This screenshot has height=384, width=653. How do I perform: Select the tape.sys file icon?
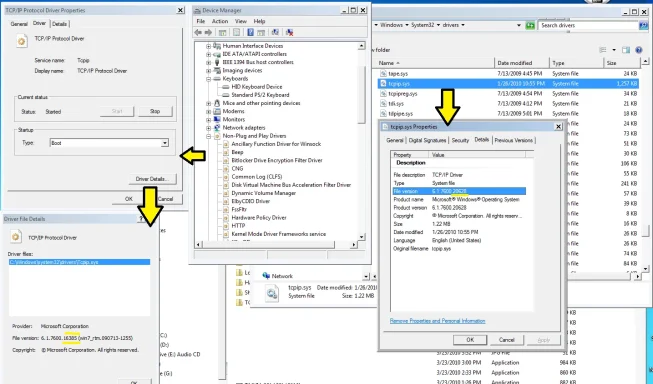pyautogui.click(x=383, y=74)
